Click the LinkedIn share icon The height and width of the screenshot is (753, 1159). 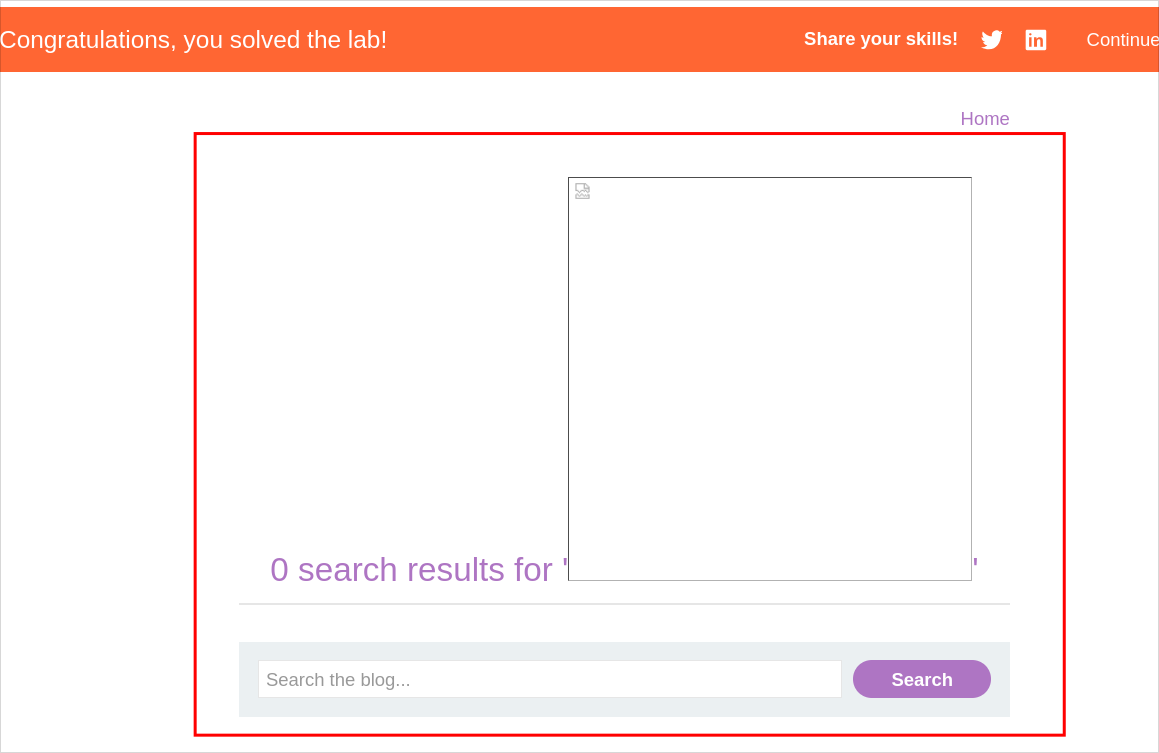[1036, 40]
